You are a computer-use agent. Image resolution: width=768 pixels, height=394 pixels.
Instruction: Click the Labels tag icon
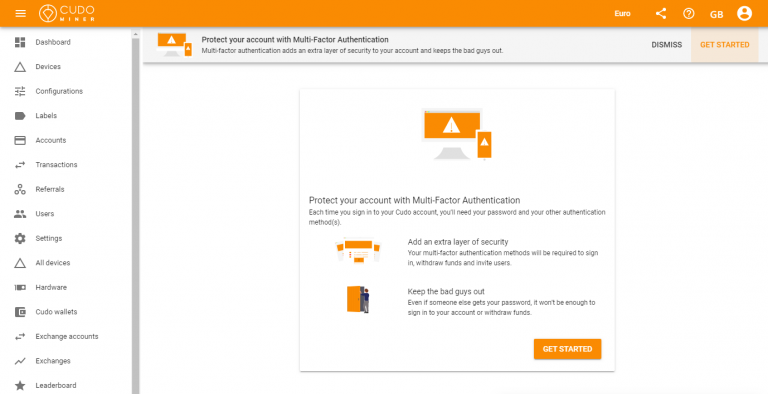pyautogui.click(x=20, y=116)
